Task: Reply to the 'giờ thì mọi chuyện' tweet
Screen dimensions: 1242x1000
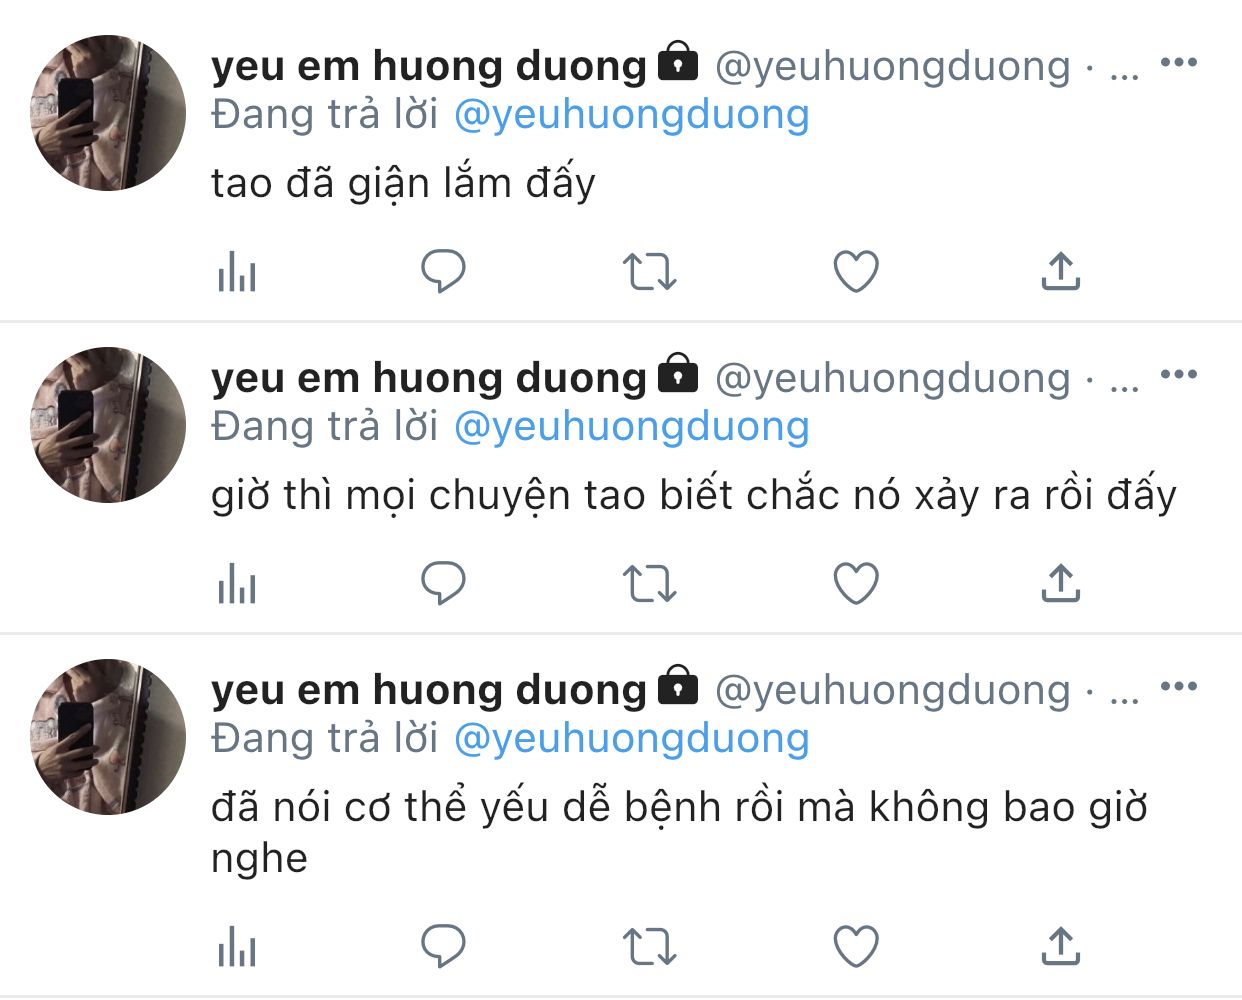Action: pyautogui.click(x=443, y=583)
